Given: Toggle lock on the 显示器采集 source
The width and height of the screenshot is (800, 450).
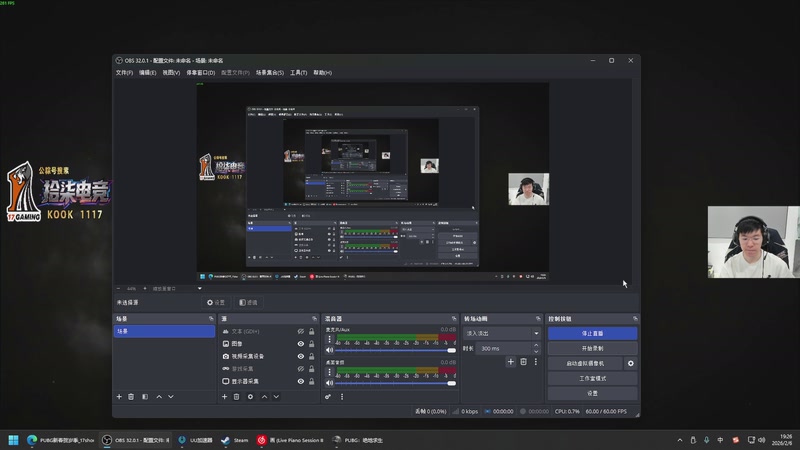Looking at the screenshot, I should pos(311,381).
